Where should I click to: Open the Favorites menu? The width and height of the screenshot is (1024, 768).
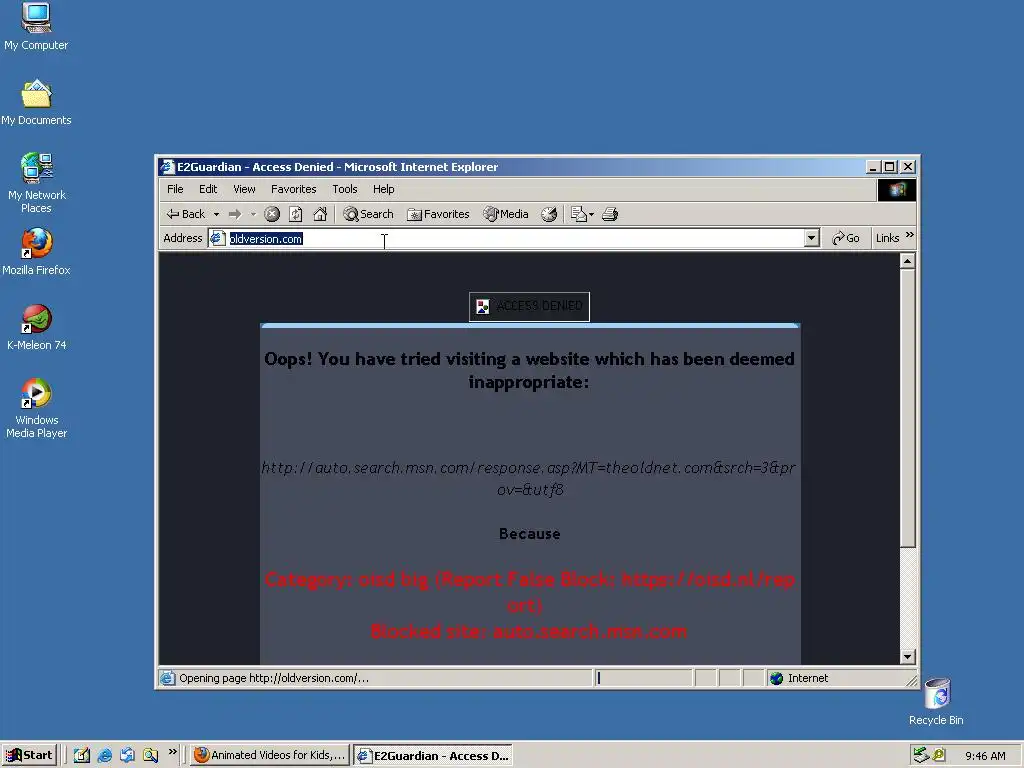click(x=293, y=189)
